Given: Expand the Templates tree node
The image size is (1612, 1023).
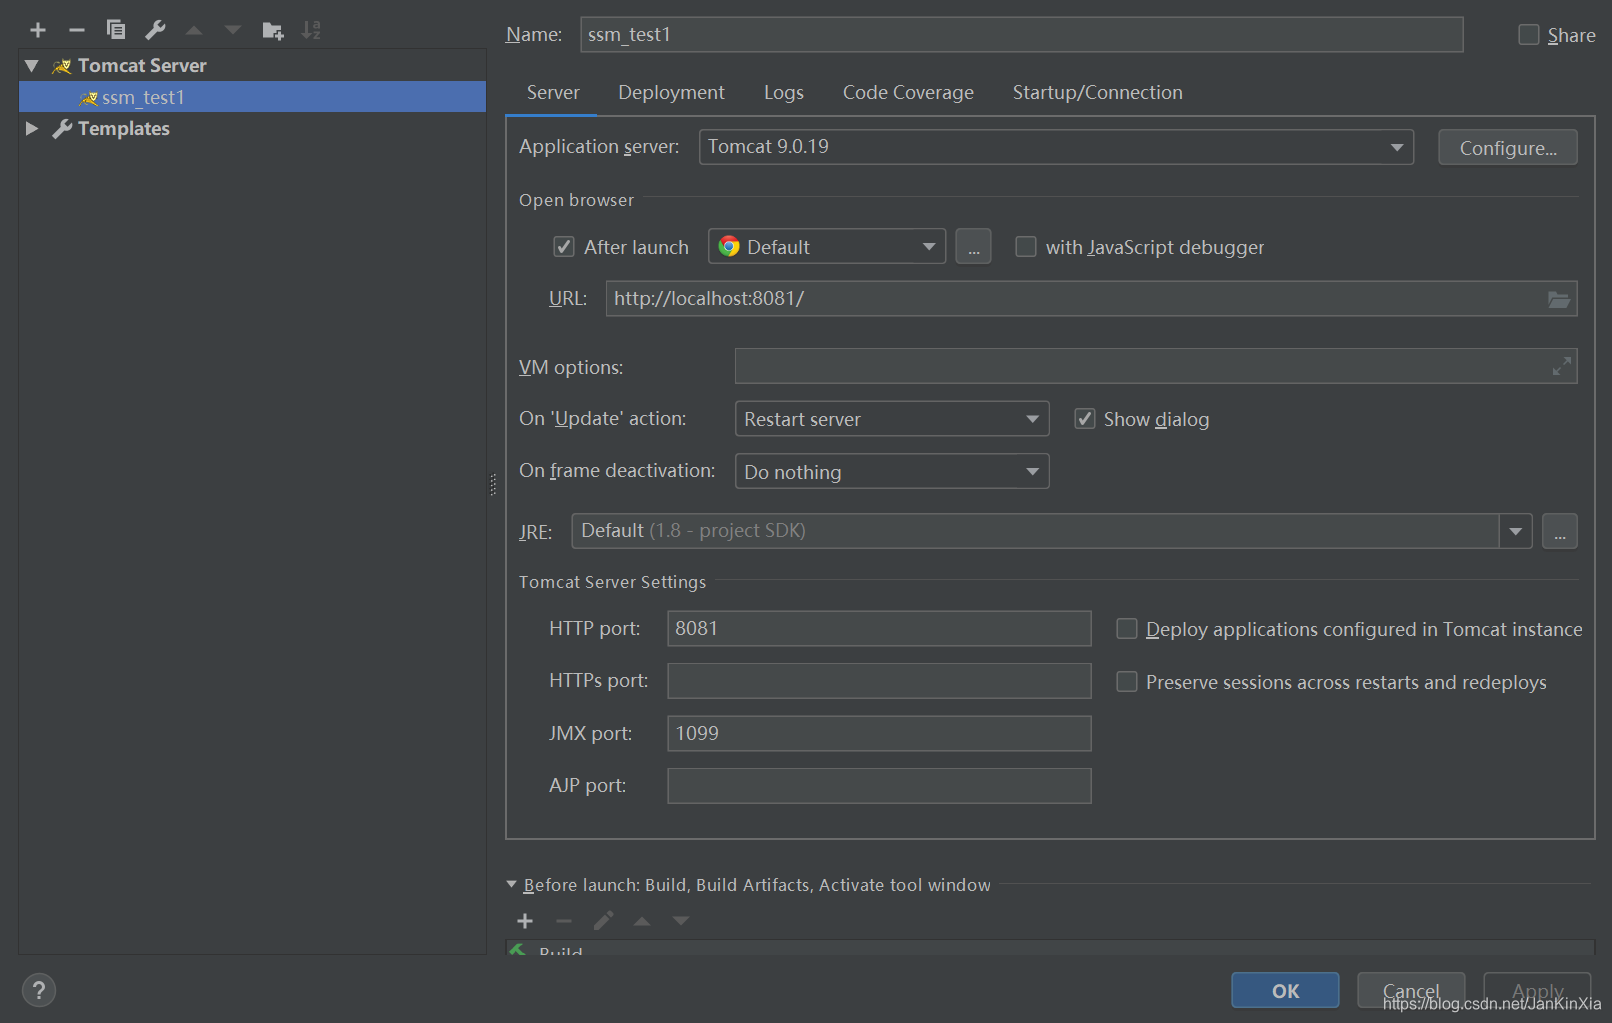Looking at the screenshot, I should click(x=32, y=129).
